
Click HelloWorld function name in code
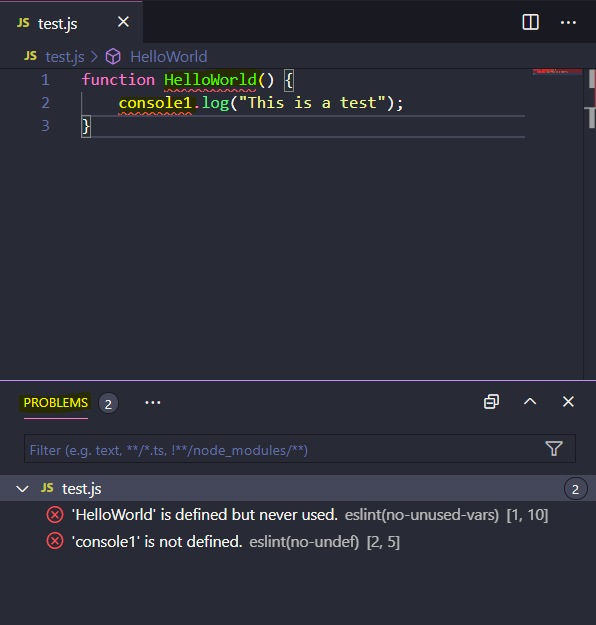(x=210, y=80)
